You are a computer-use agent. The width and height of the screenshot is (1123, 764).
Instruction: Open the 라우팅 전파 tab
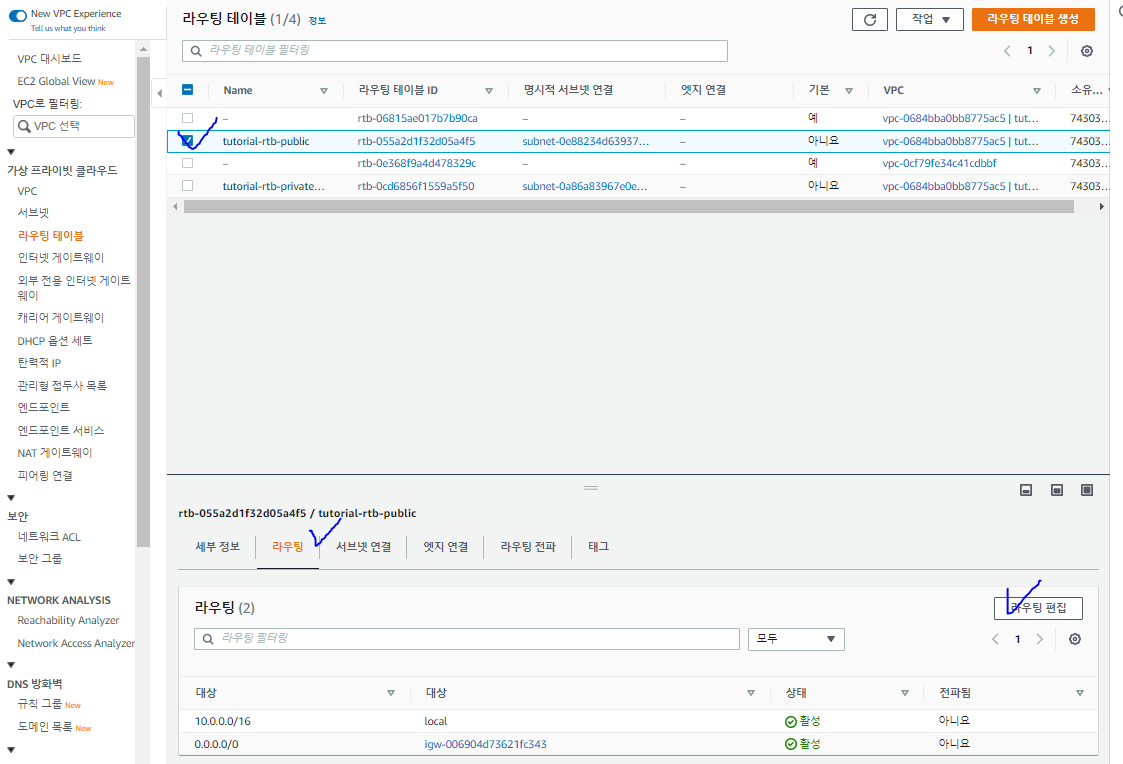tap(528, 546)
